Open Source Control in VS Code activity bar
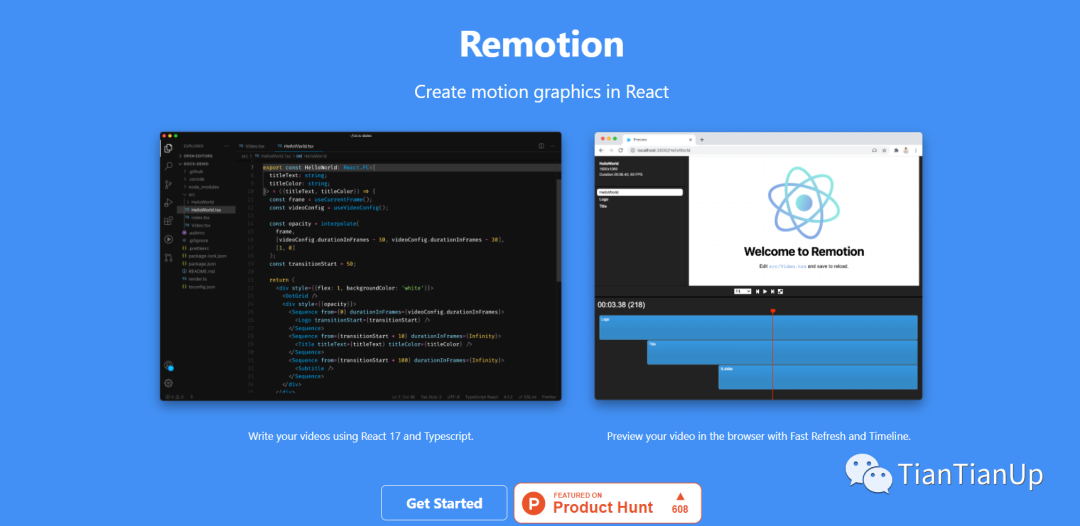1080x526 pixels. [168, 185]
